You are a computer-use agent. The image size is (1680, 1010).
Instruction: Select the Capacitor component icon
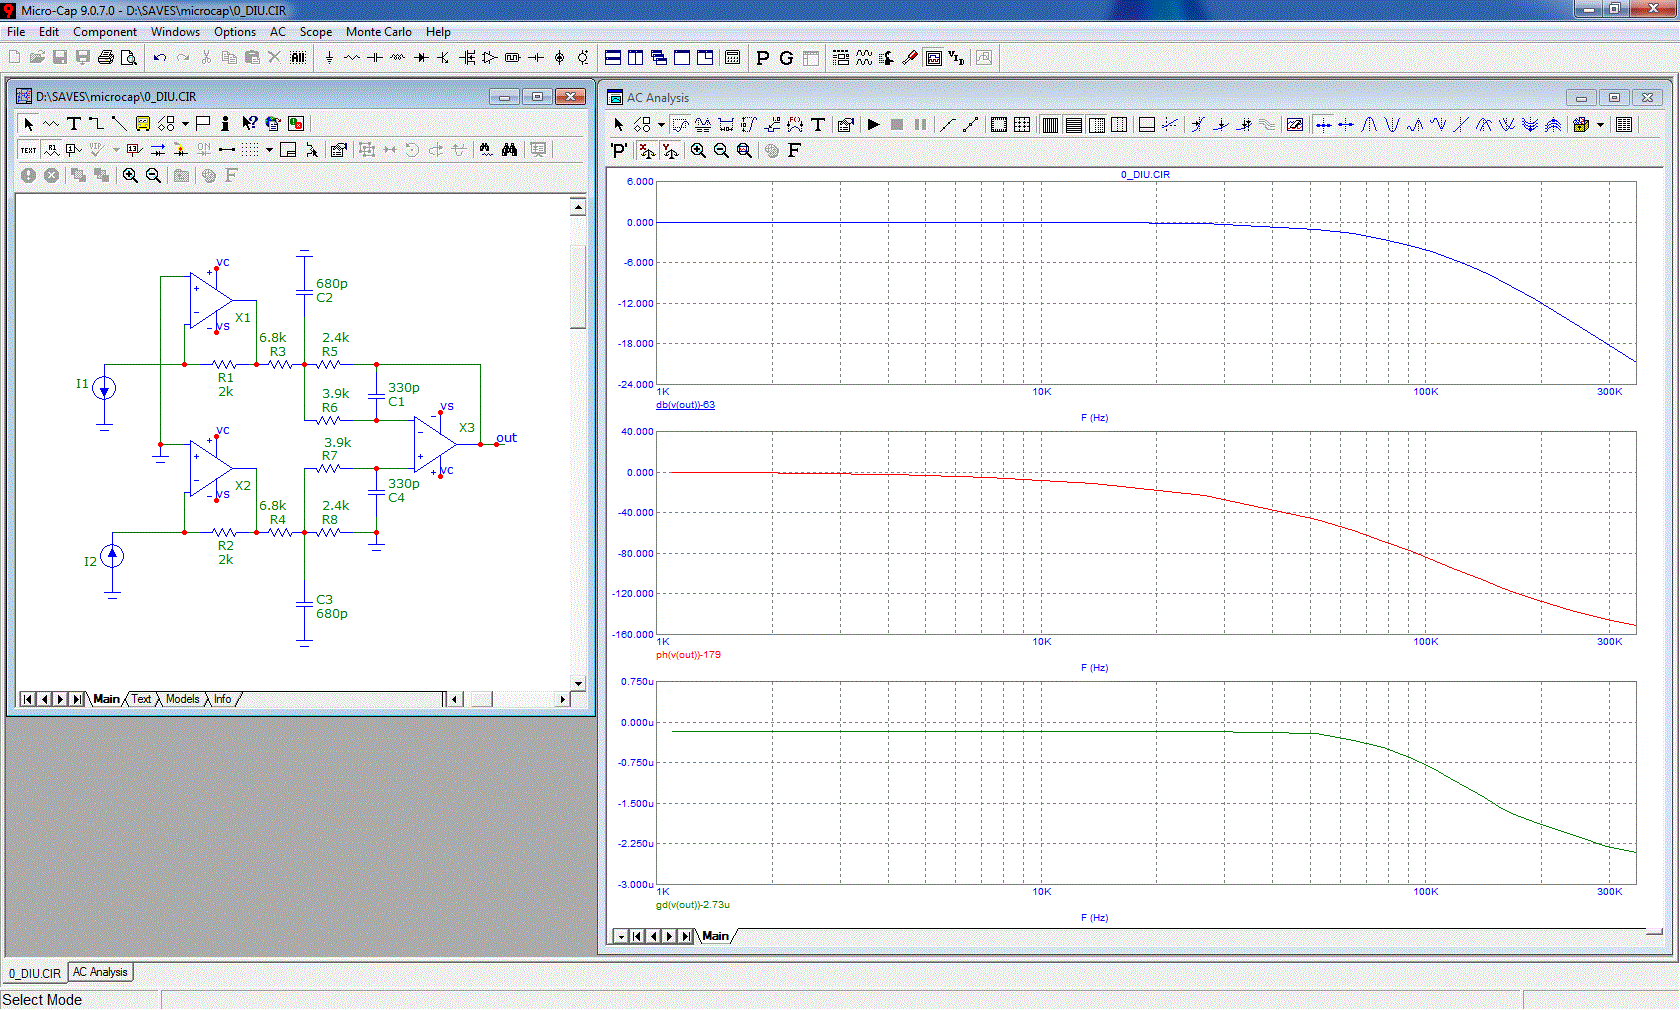click(x=375, y=57)
